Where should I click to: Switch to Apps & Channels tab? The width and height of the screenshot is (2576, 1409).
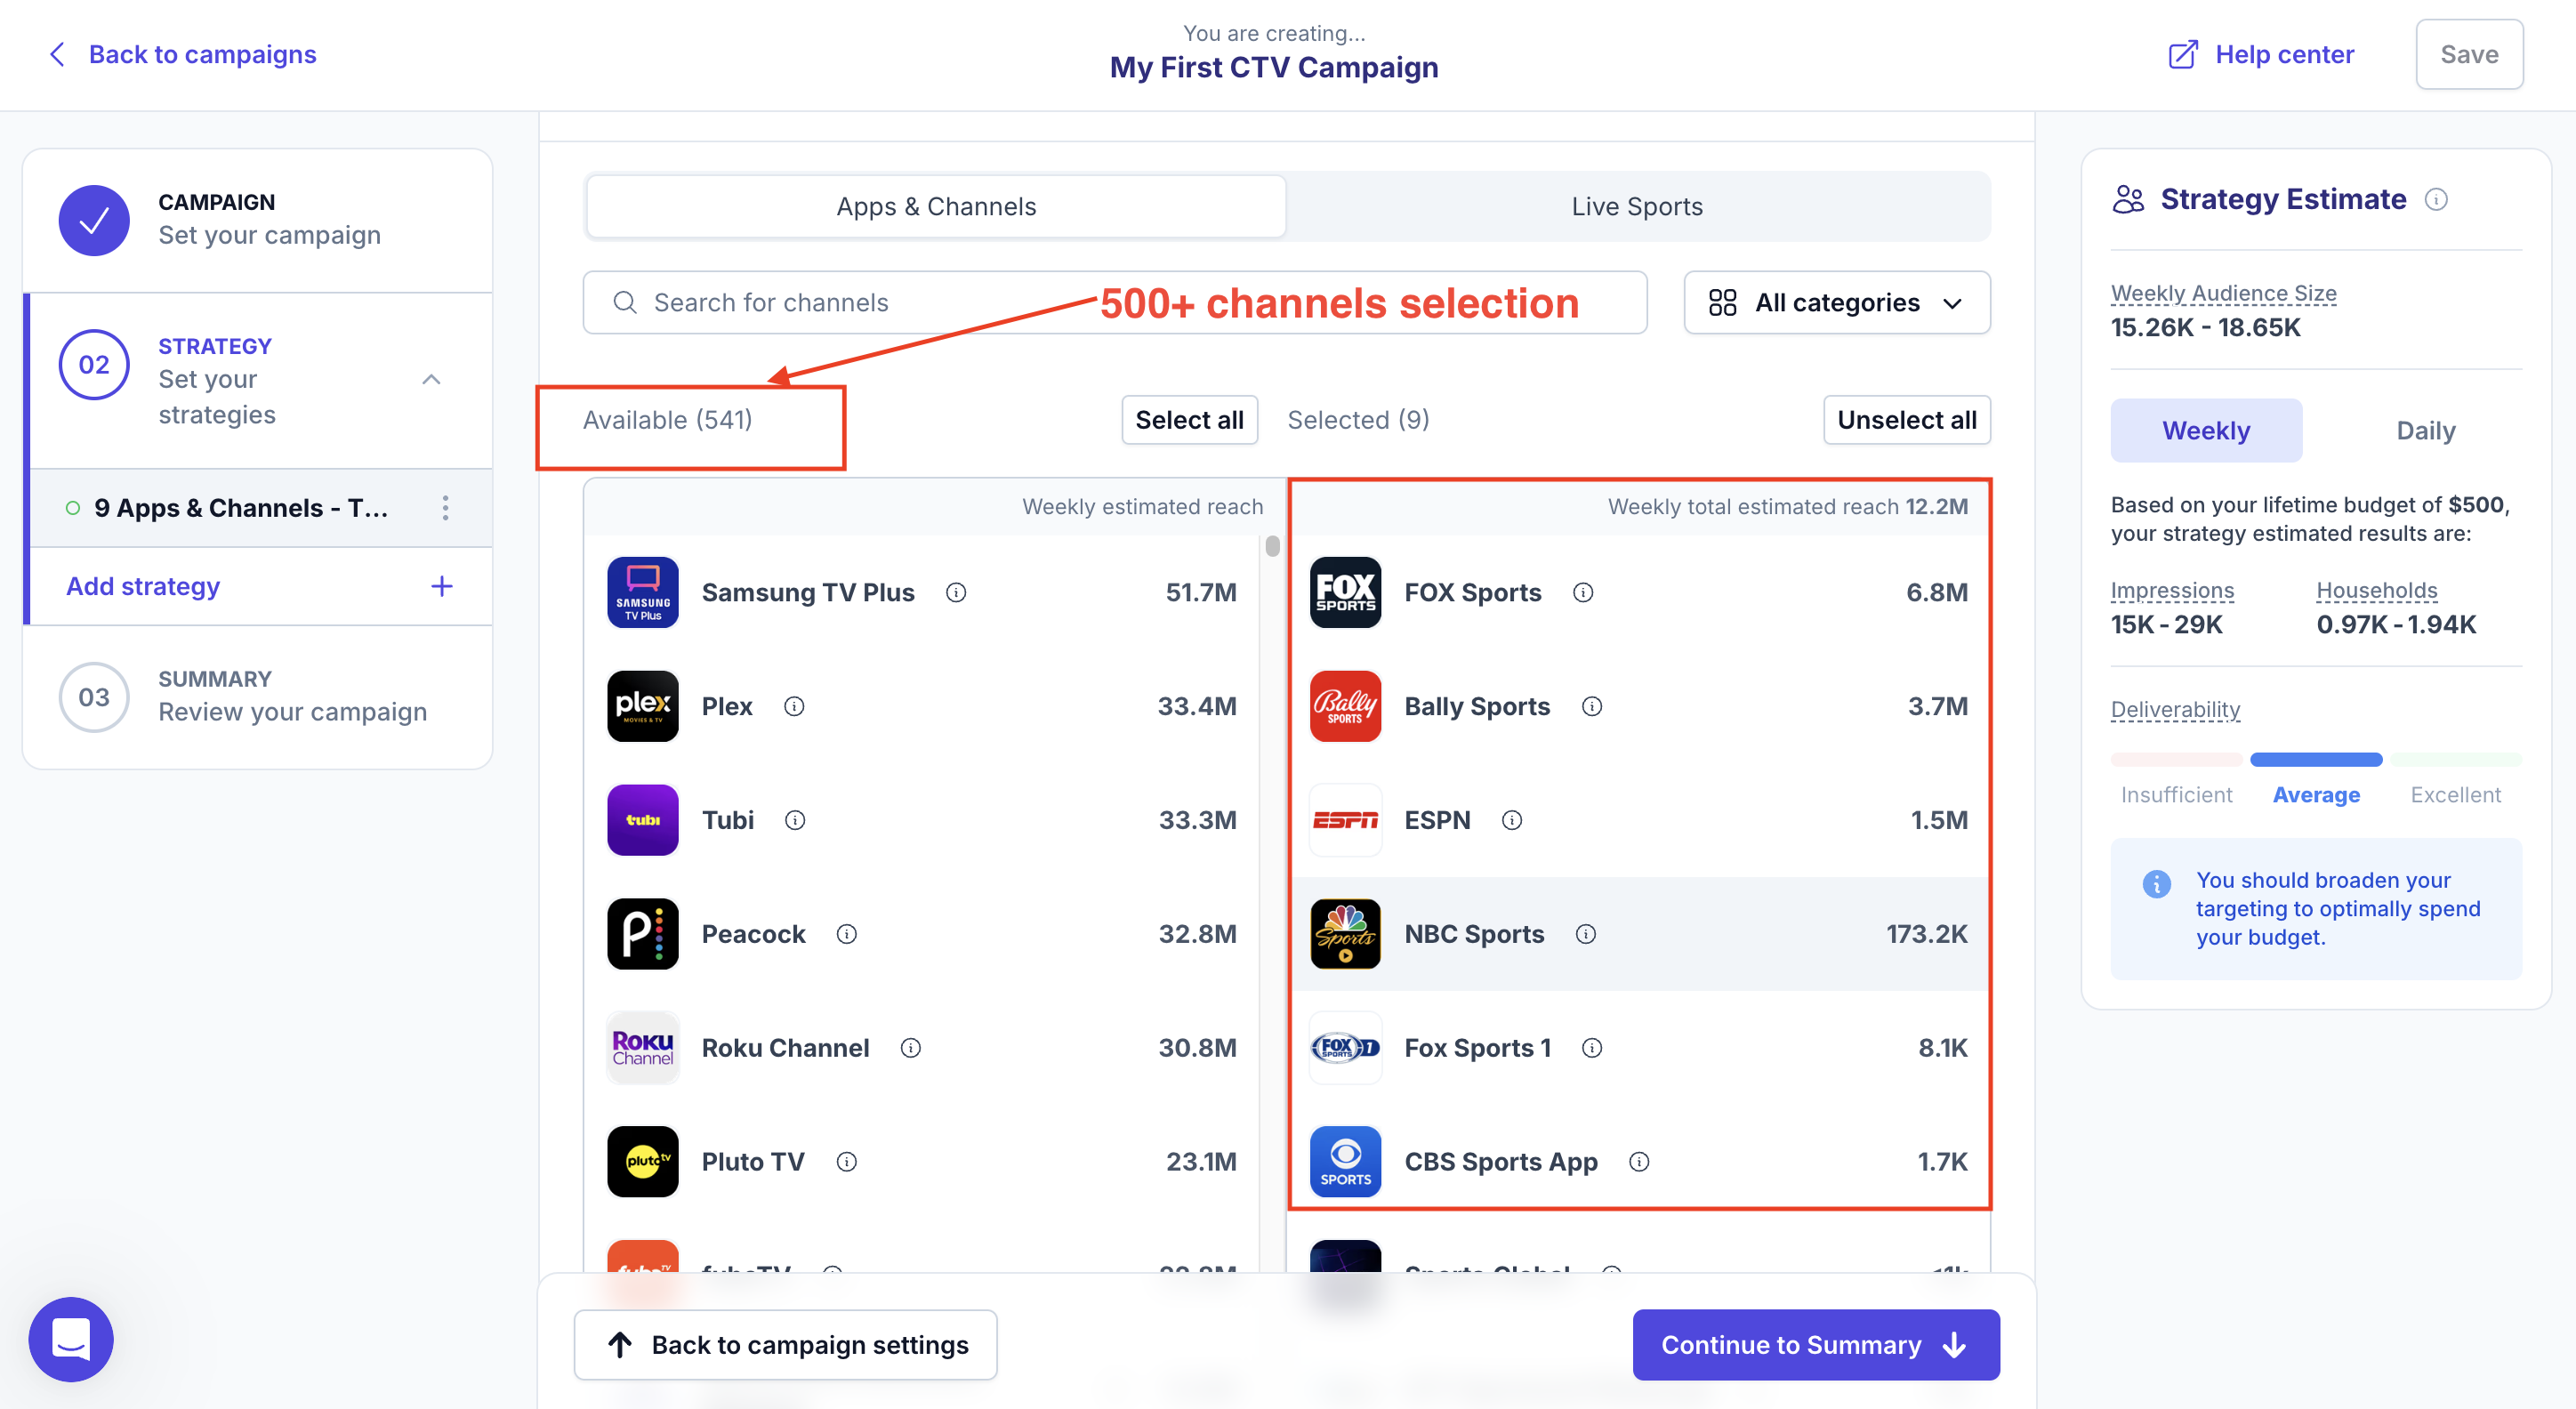tap(936, 207)
